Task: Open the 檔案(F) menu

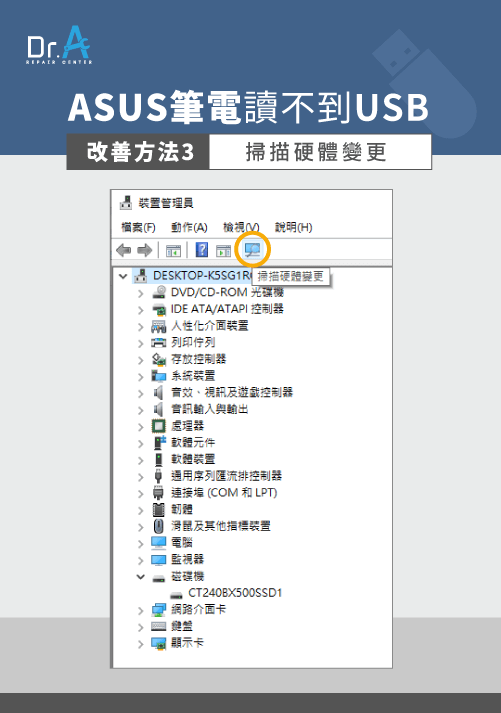Action: (138, 227)
